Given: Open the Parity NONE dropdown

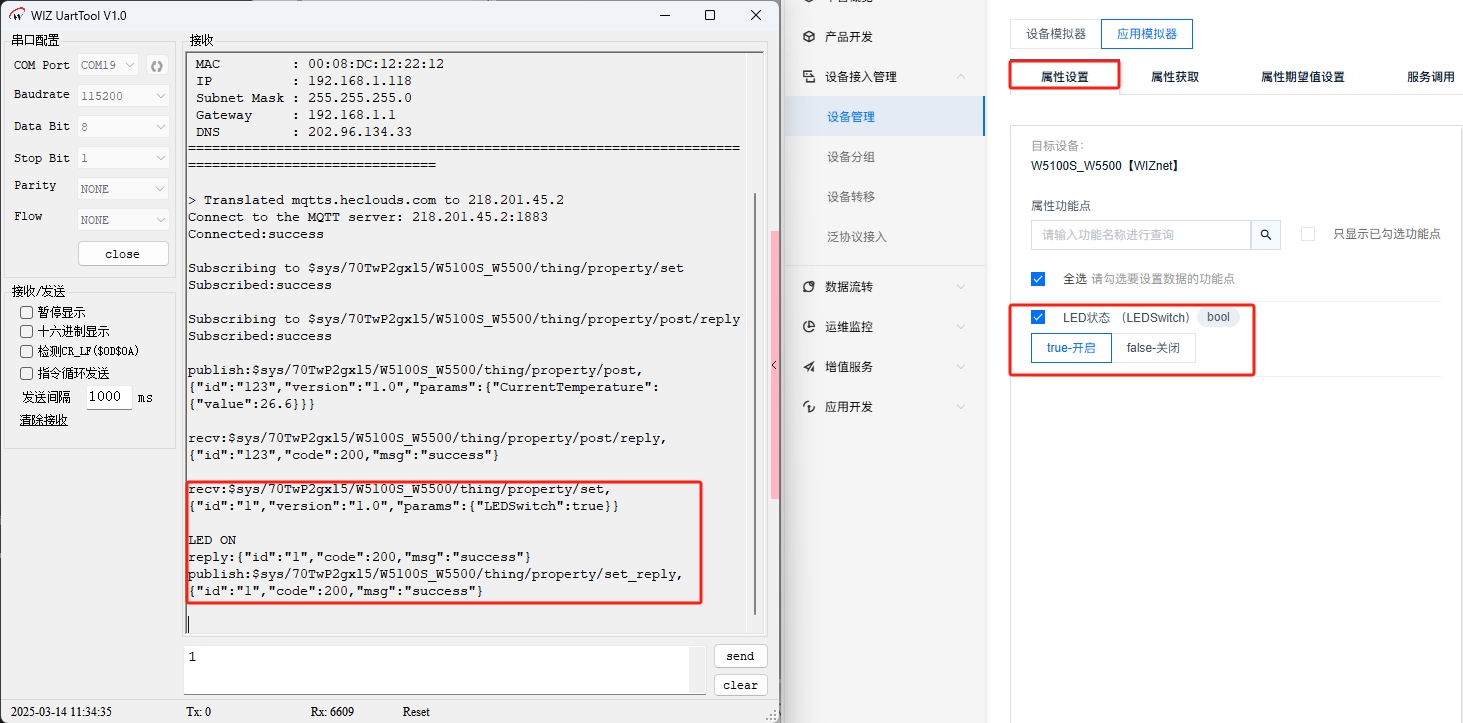Looking at the screenshot, I should click(123, 189).
